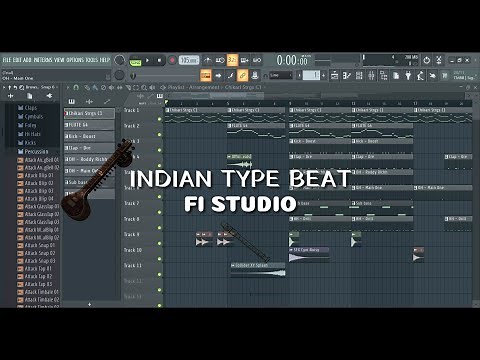The height and width of the screenshot is (360, 480).
Task: Click the browser file page icon
Action: coord(30,96)
